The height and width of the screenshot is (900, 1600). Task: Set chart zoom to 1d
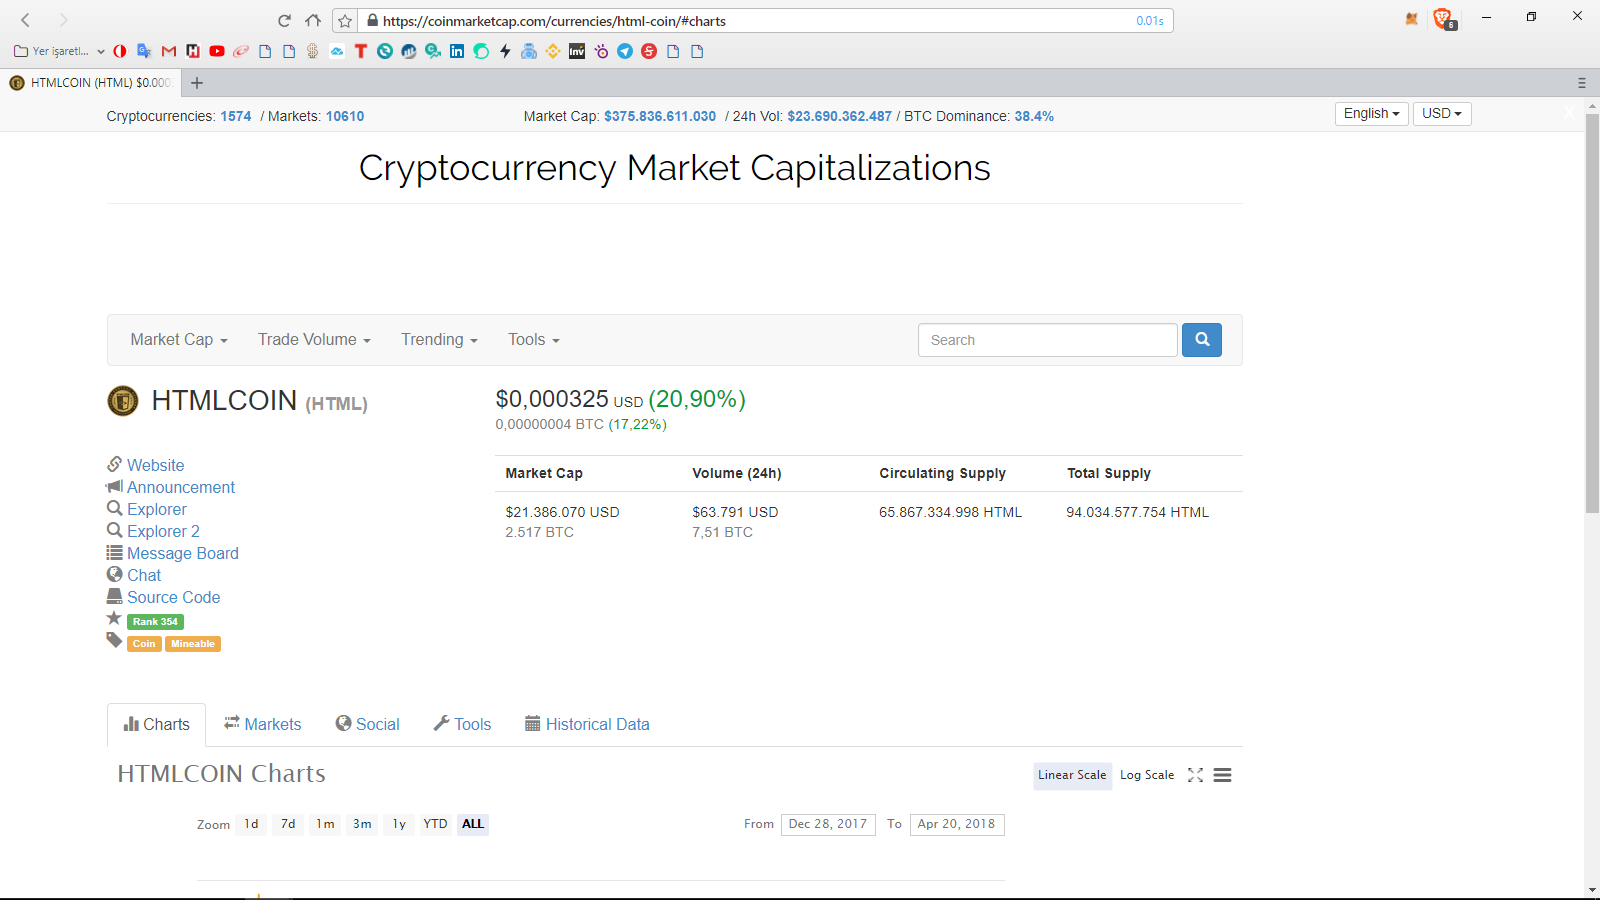pyautogui.click(x=251, y=824)
